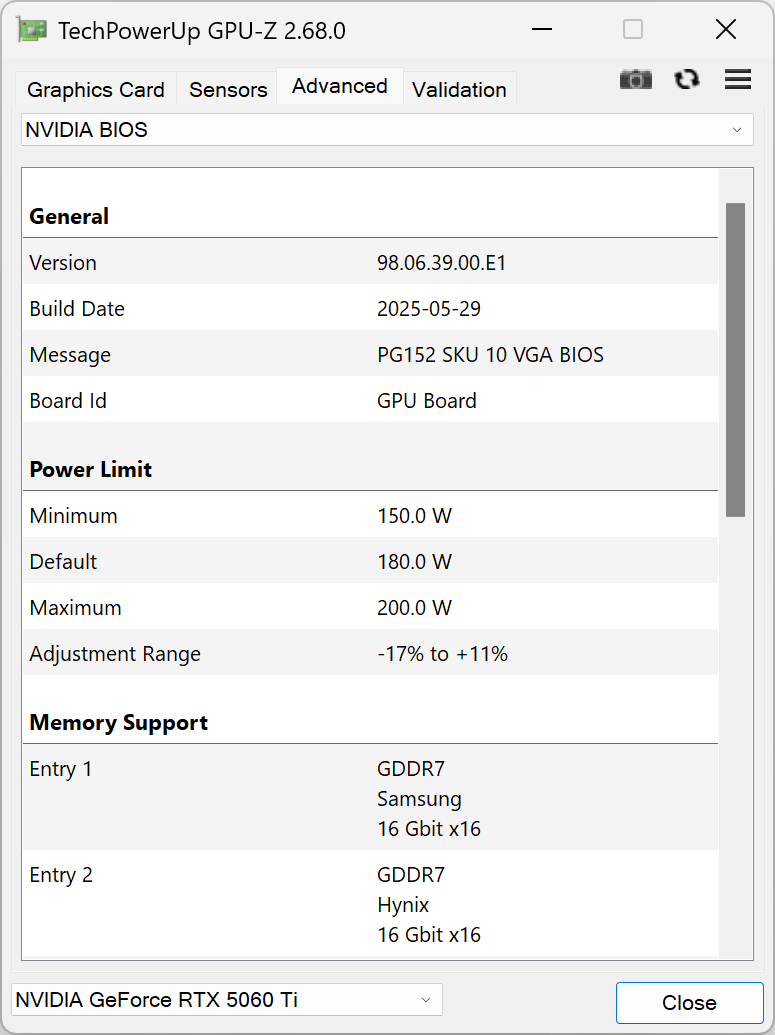Click the Adjustment Range value

[443, 654]
